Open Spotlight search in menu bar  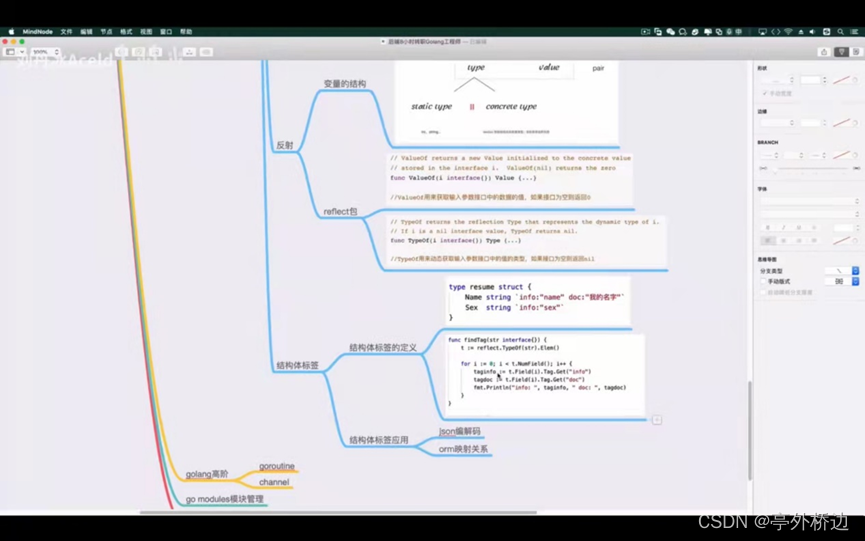coord(840,32)
